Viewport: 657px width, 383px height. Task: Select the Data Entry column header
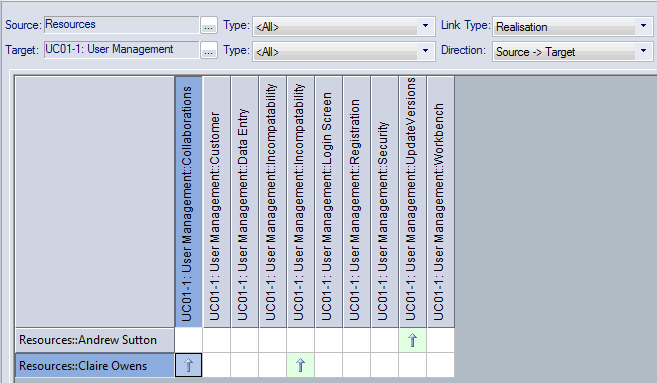click(x=245, y=202)
